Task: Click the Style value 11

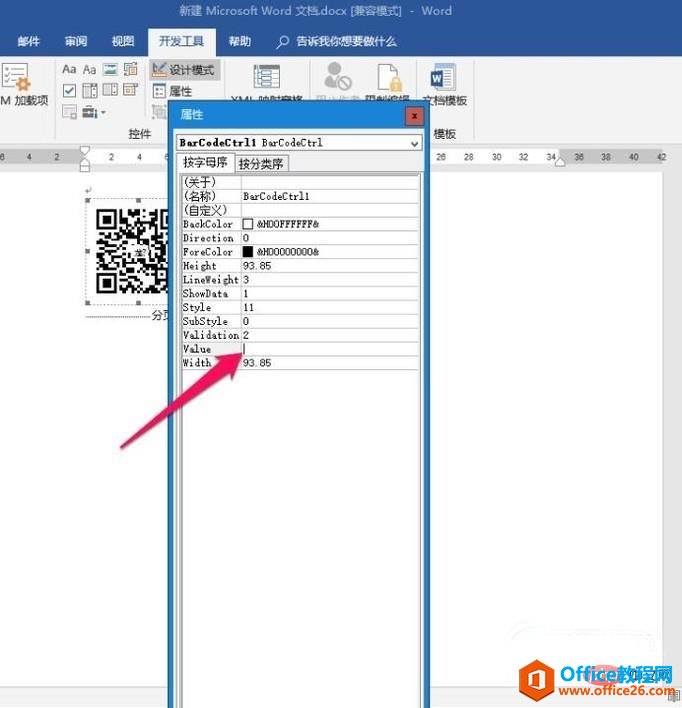Action: (330, 307)
